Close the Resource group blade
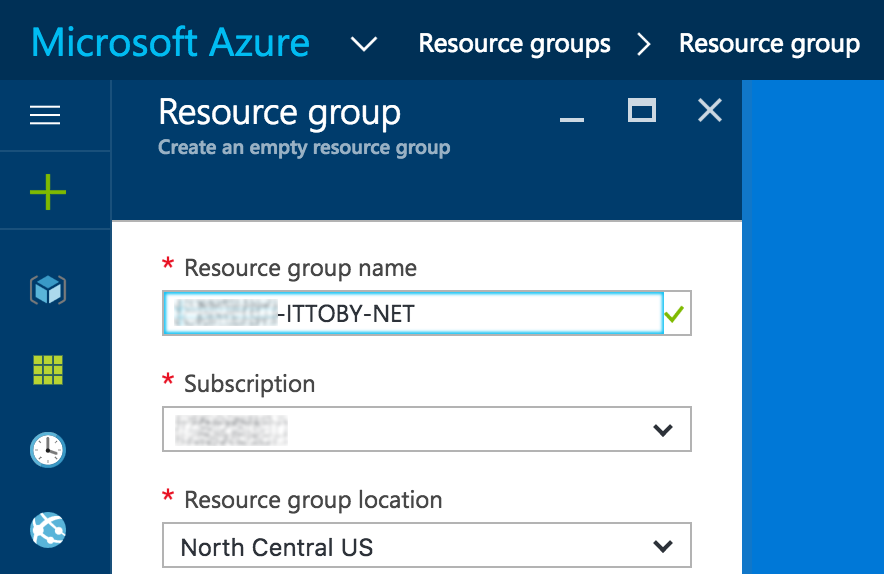 709,110
